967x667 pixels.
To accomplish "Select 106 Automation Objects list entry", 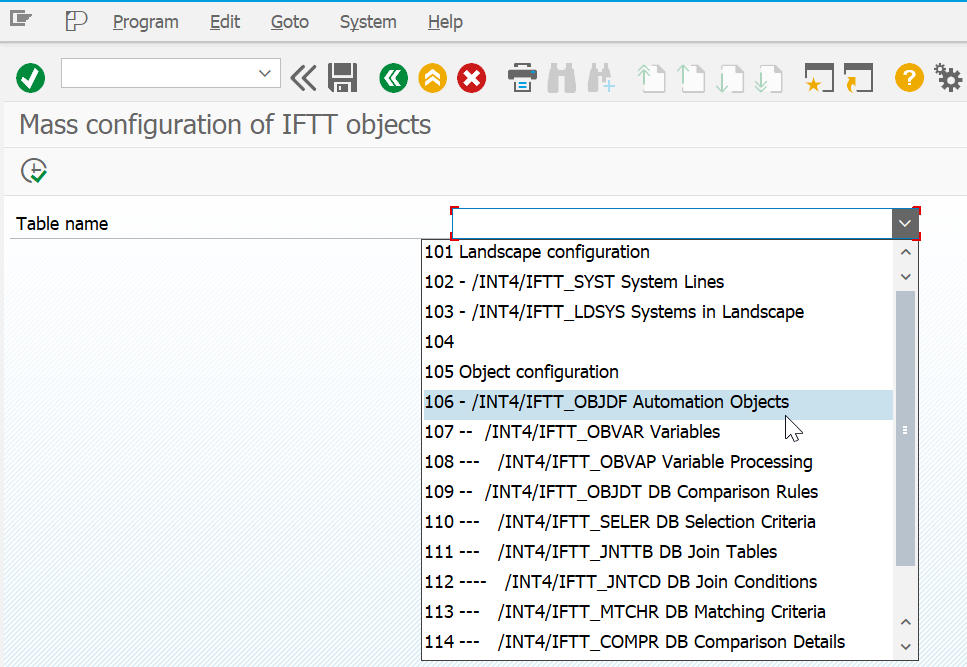I will click(x=606, y=402).
